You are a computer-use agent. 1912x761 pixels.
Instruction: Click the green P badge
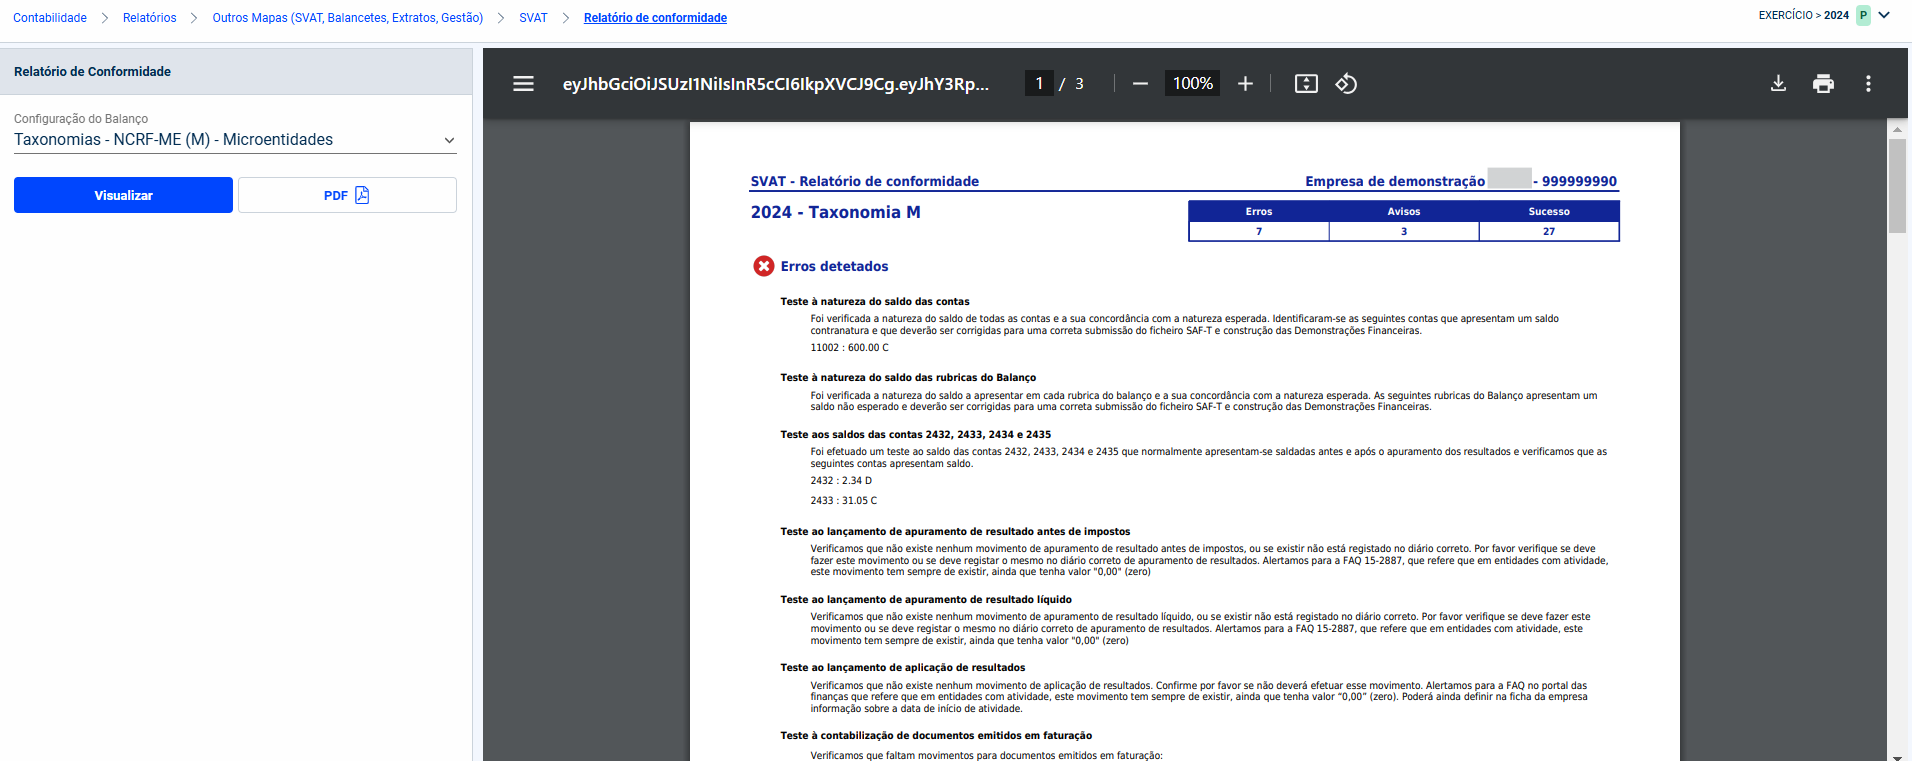pos(1863,15)
